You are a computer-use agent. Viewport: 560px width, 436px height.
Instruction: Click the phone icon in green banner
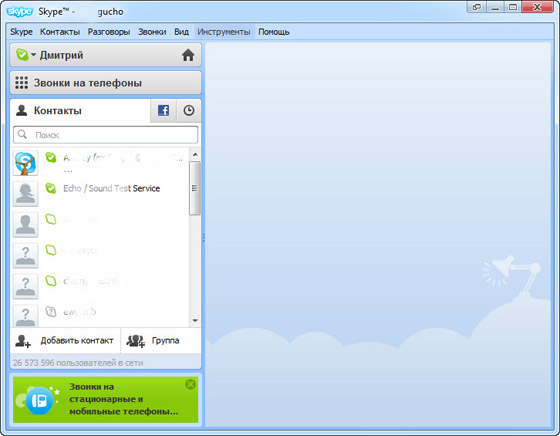pos(39,401)
